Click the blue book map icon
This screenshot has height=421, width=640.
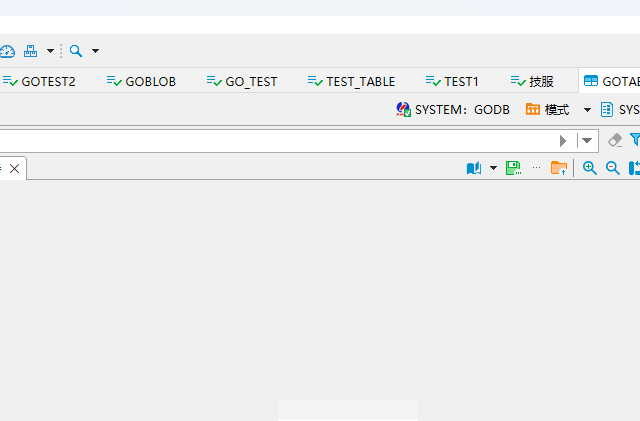(474, 168)
